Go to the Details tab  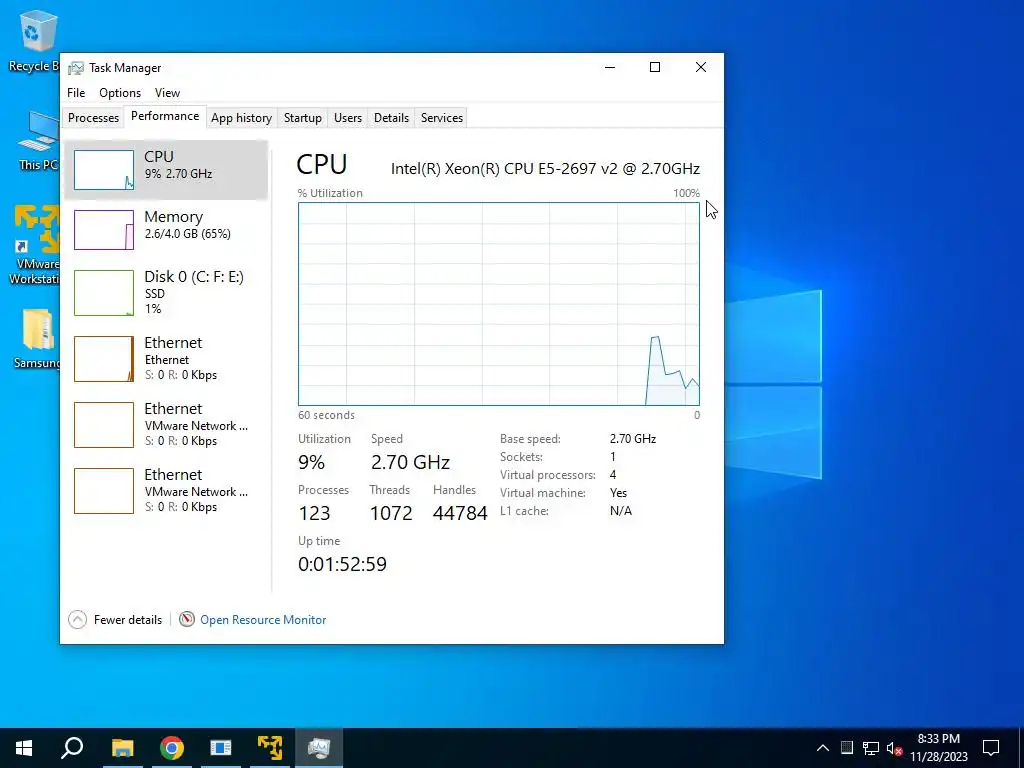[x=391, y=118]
